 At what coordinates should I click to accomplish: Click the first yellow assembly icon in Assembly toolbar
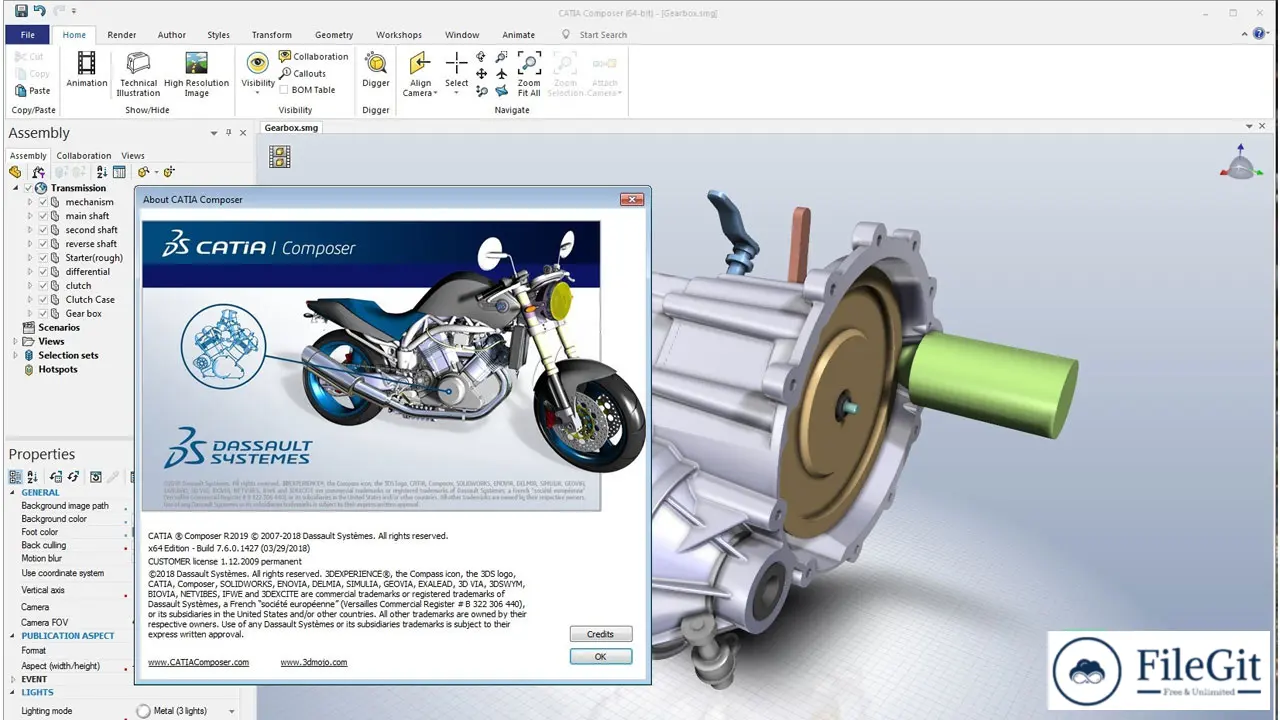pos(15,172)
